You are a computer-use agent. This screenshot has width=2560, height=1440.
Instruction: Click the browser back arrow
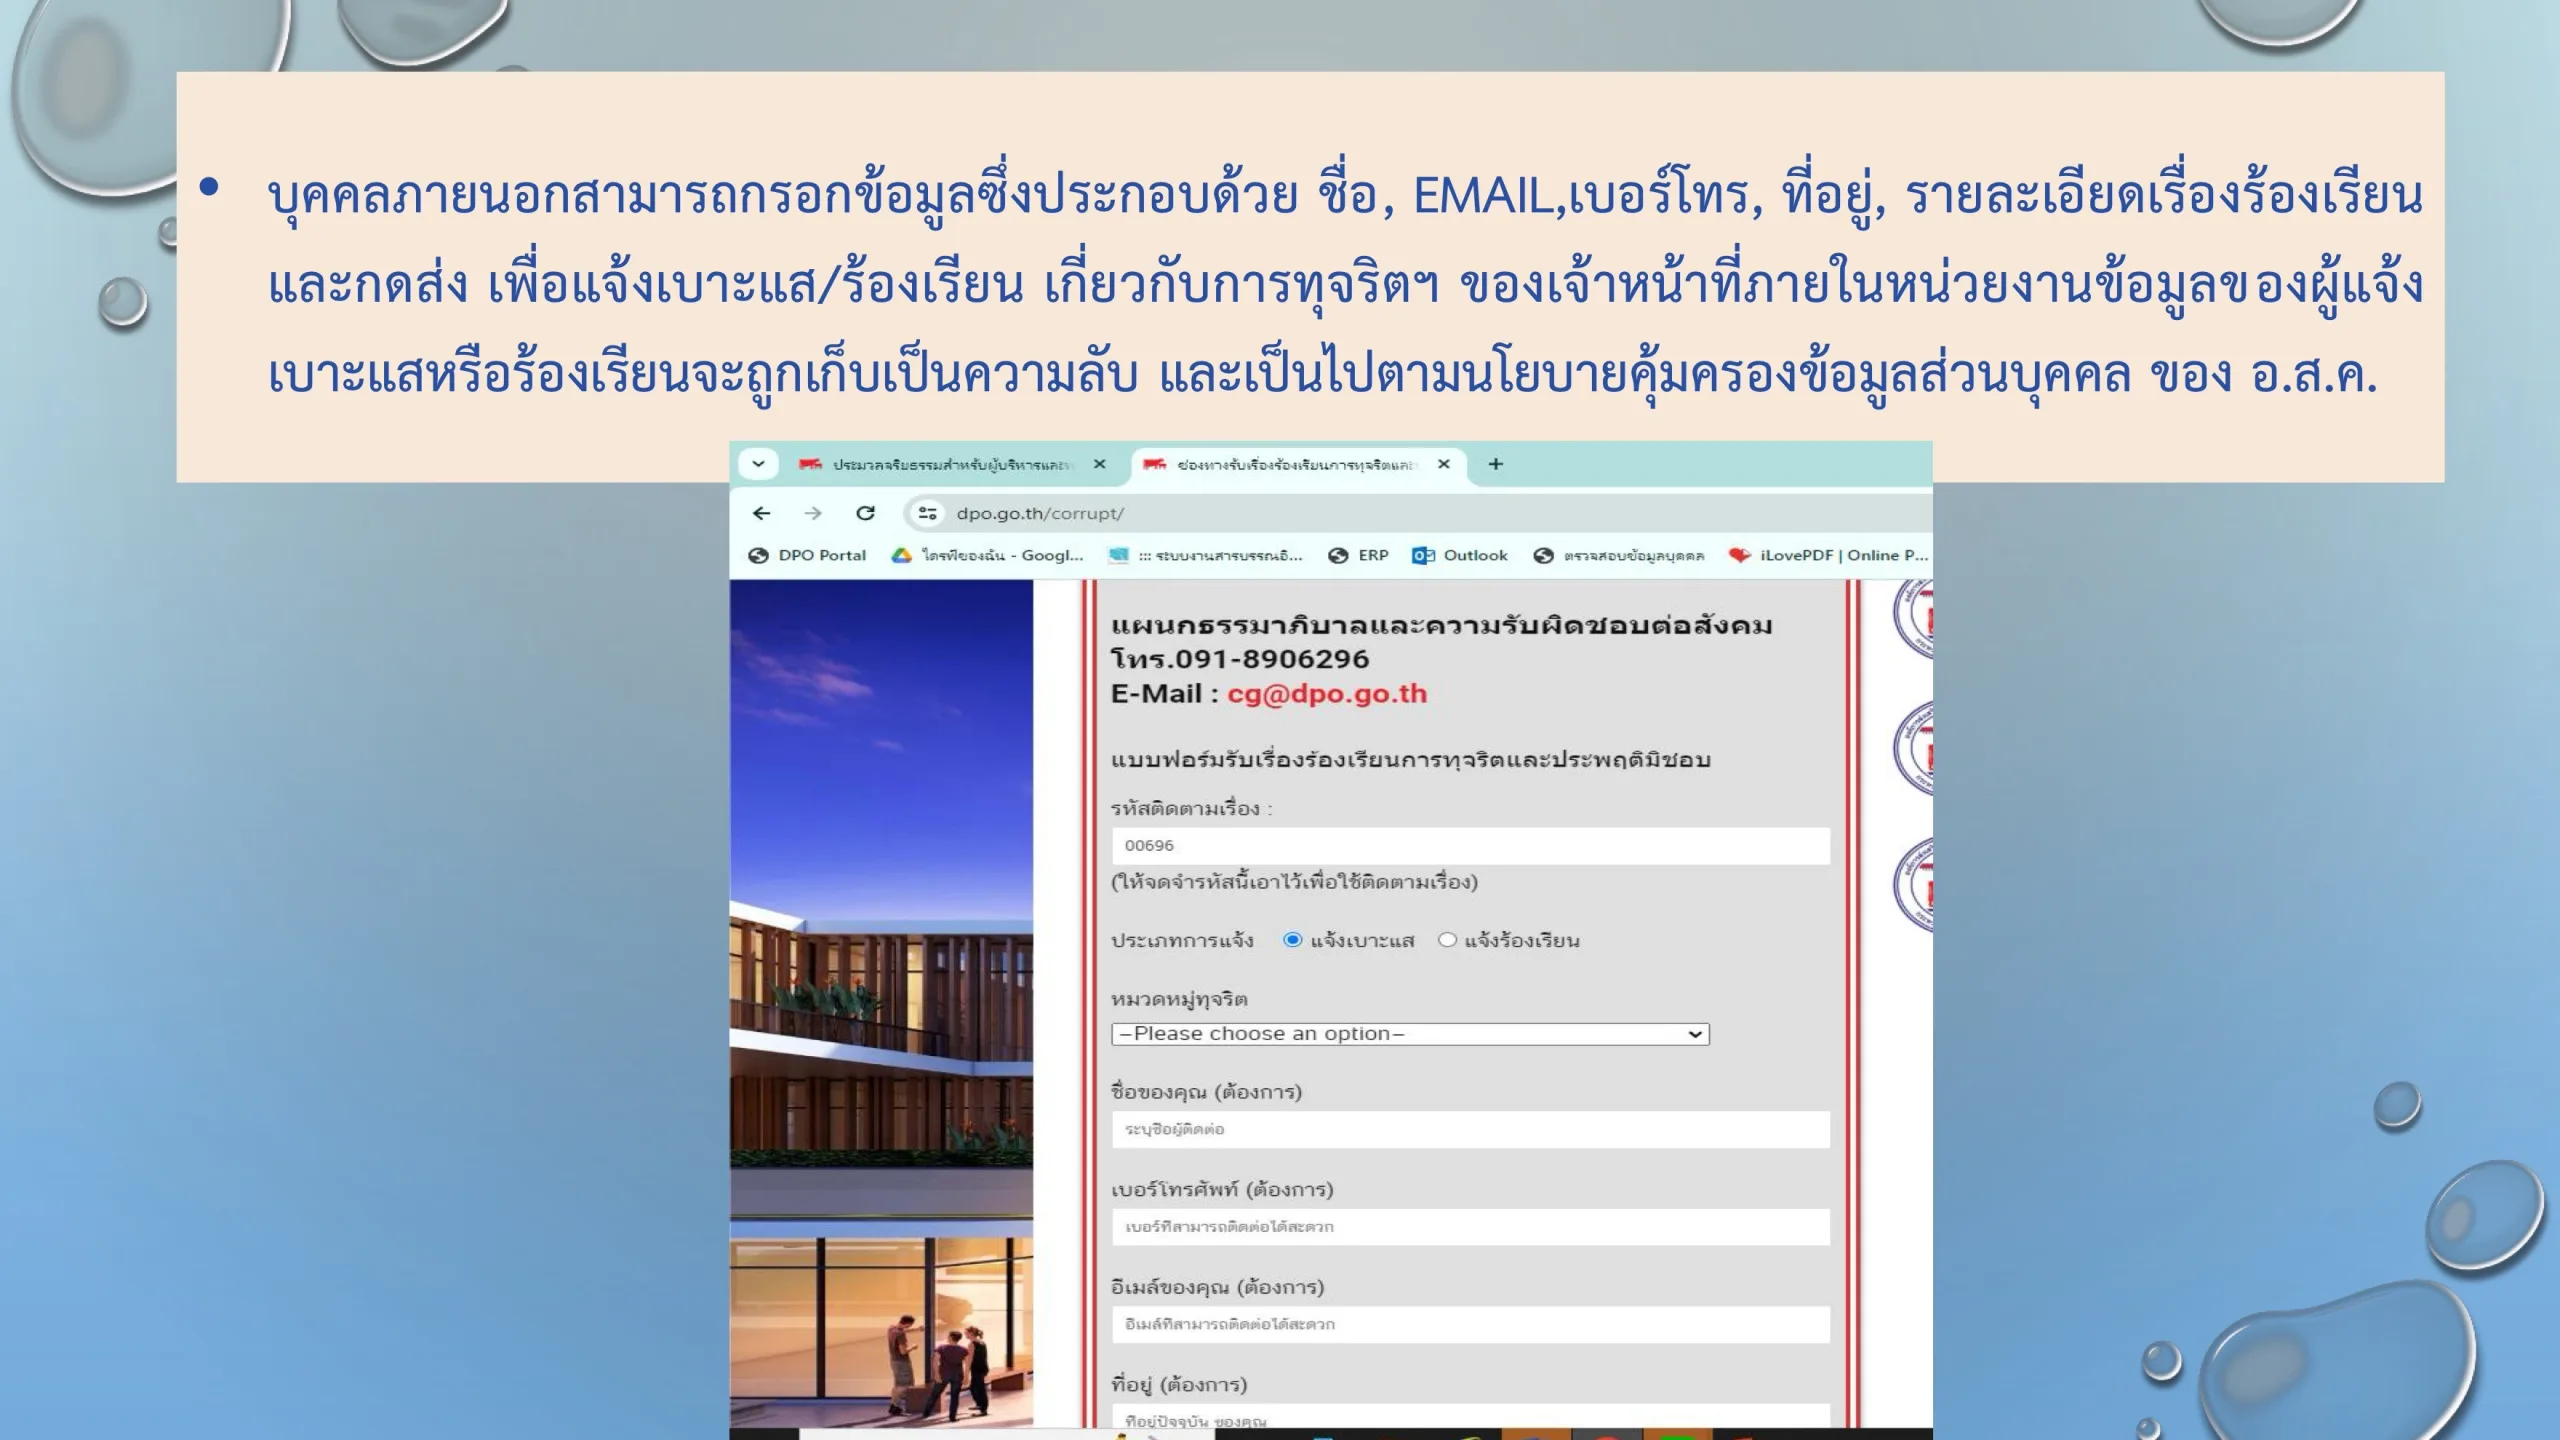pos(762,513)
